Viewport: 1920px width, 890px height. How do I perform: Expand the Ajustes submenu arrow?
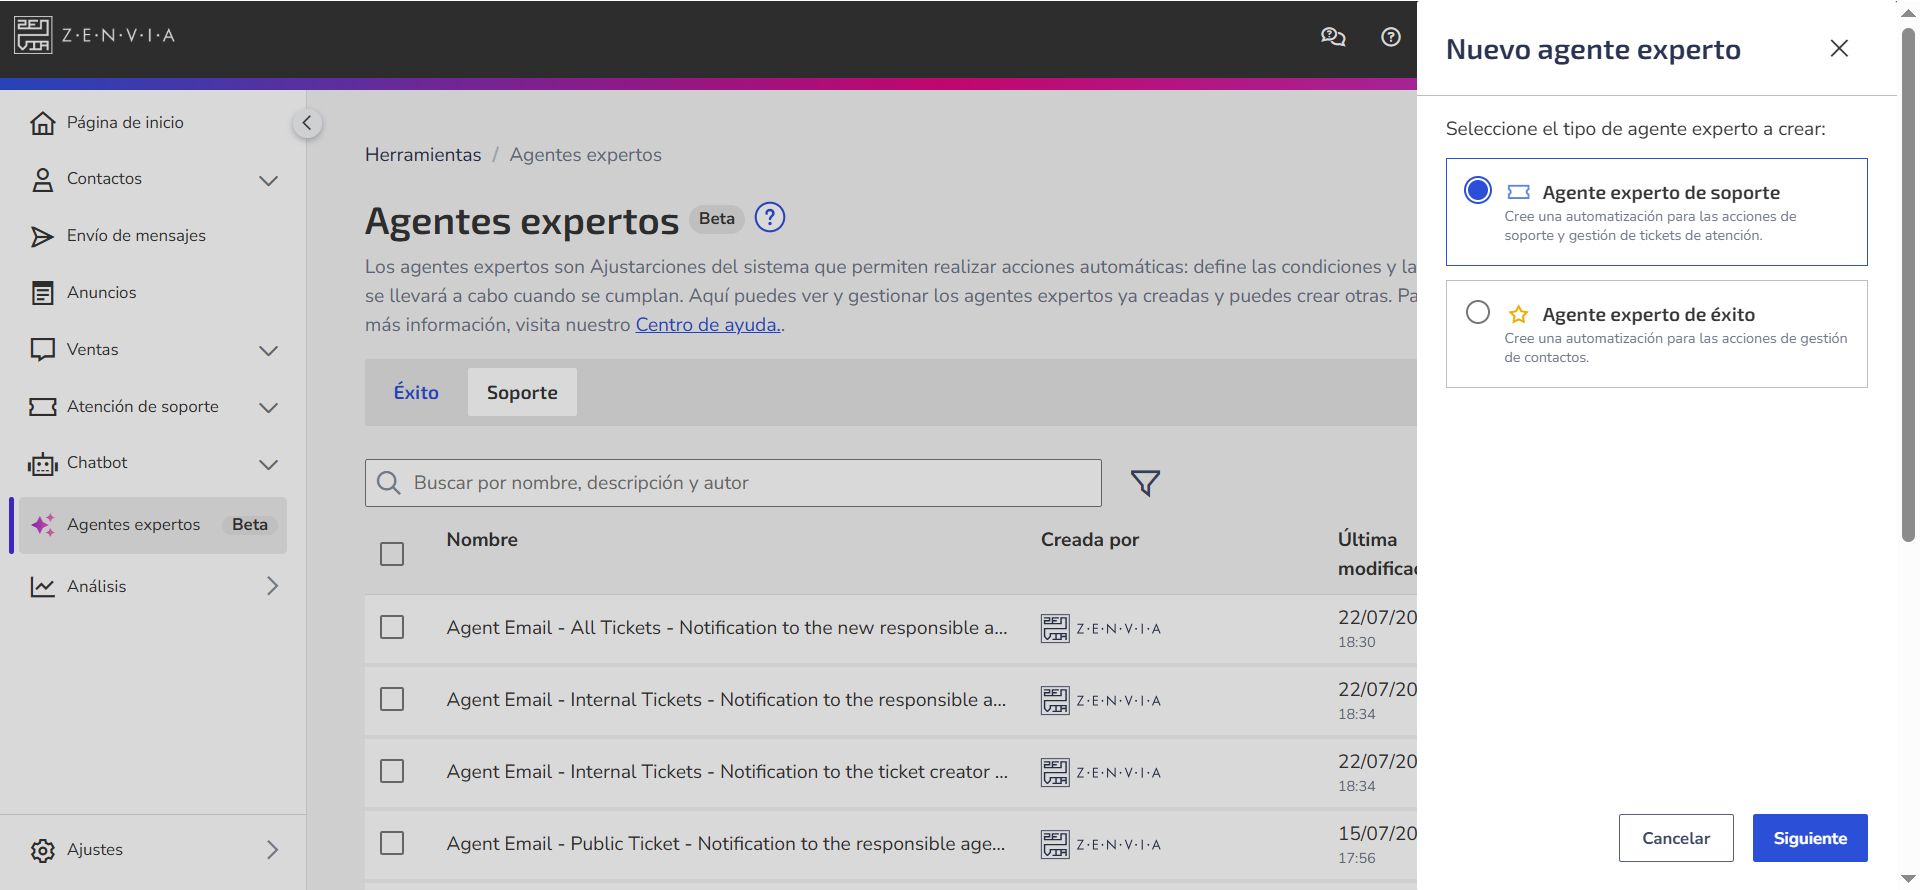pyautogui.click(x=272, y=850)
